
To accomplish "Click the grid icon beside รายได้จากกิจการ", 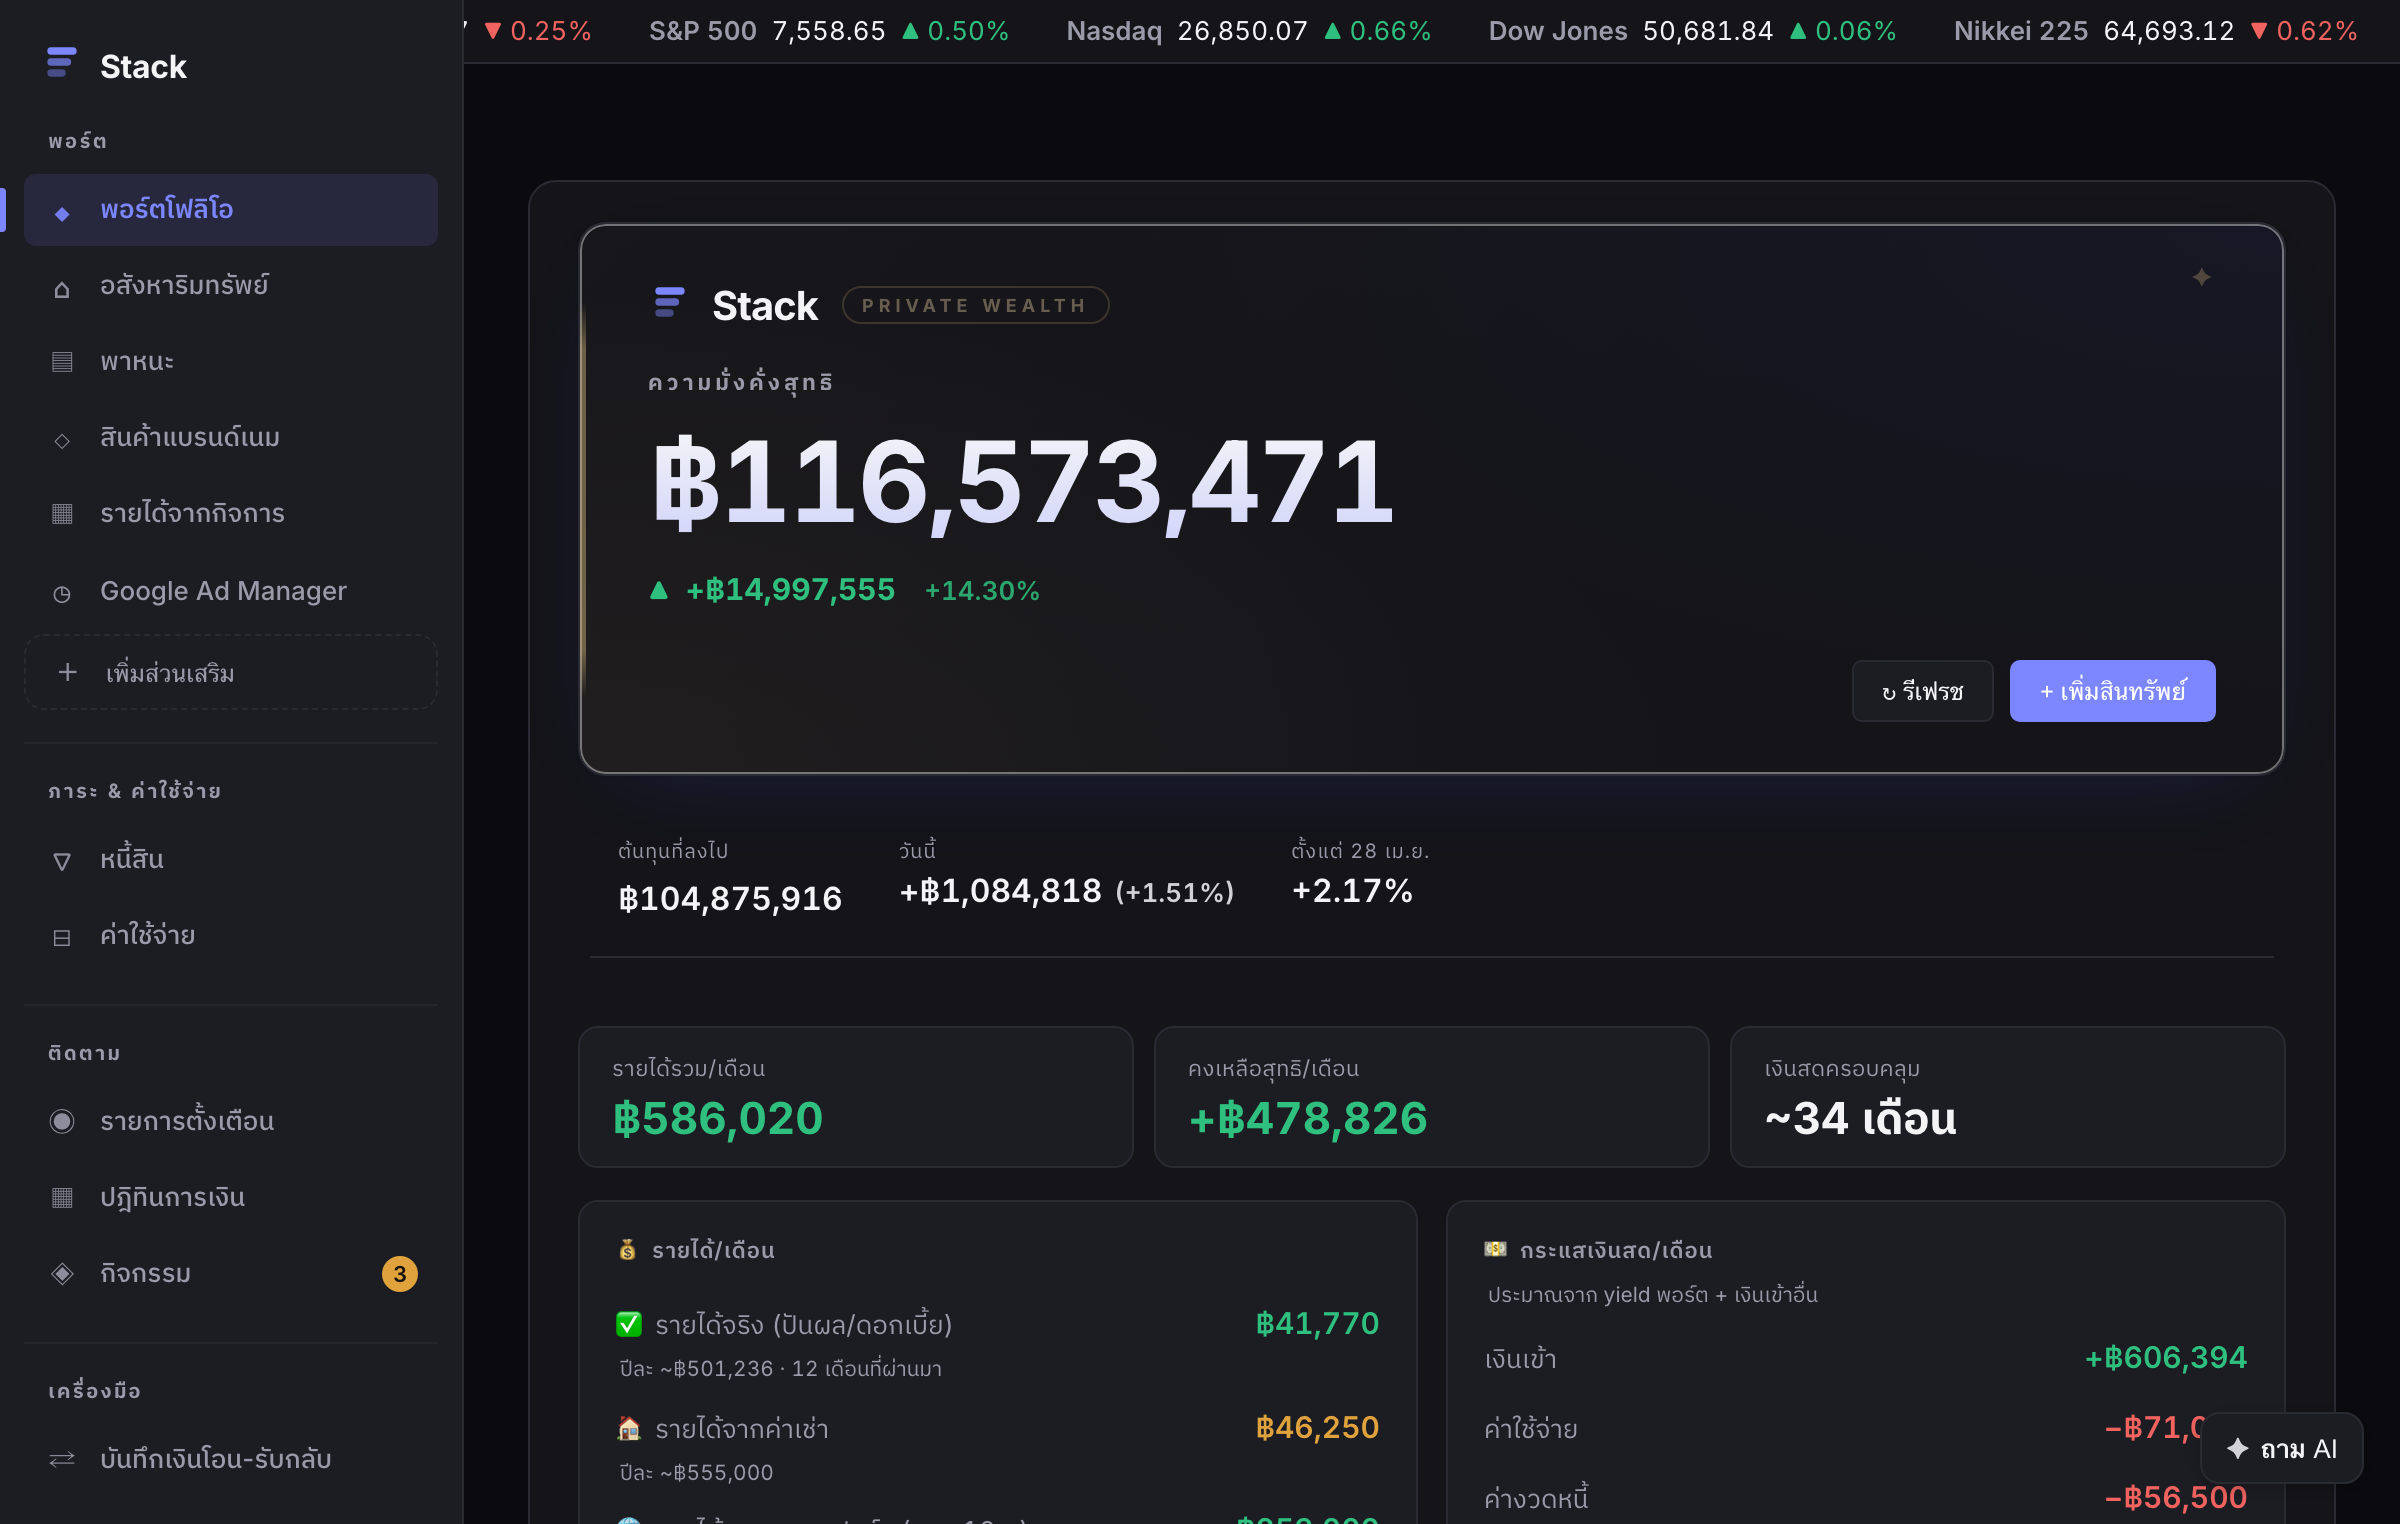I will (62, 514).
